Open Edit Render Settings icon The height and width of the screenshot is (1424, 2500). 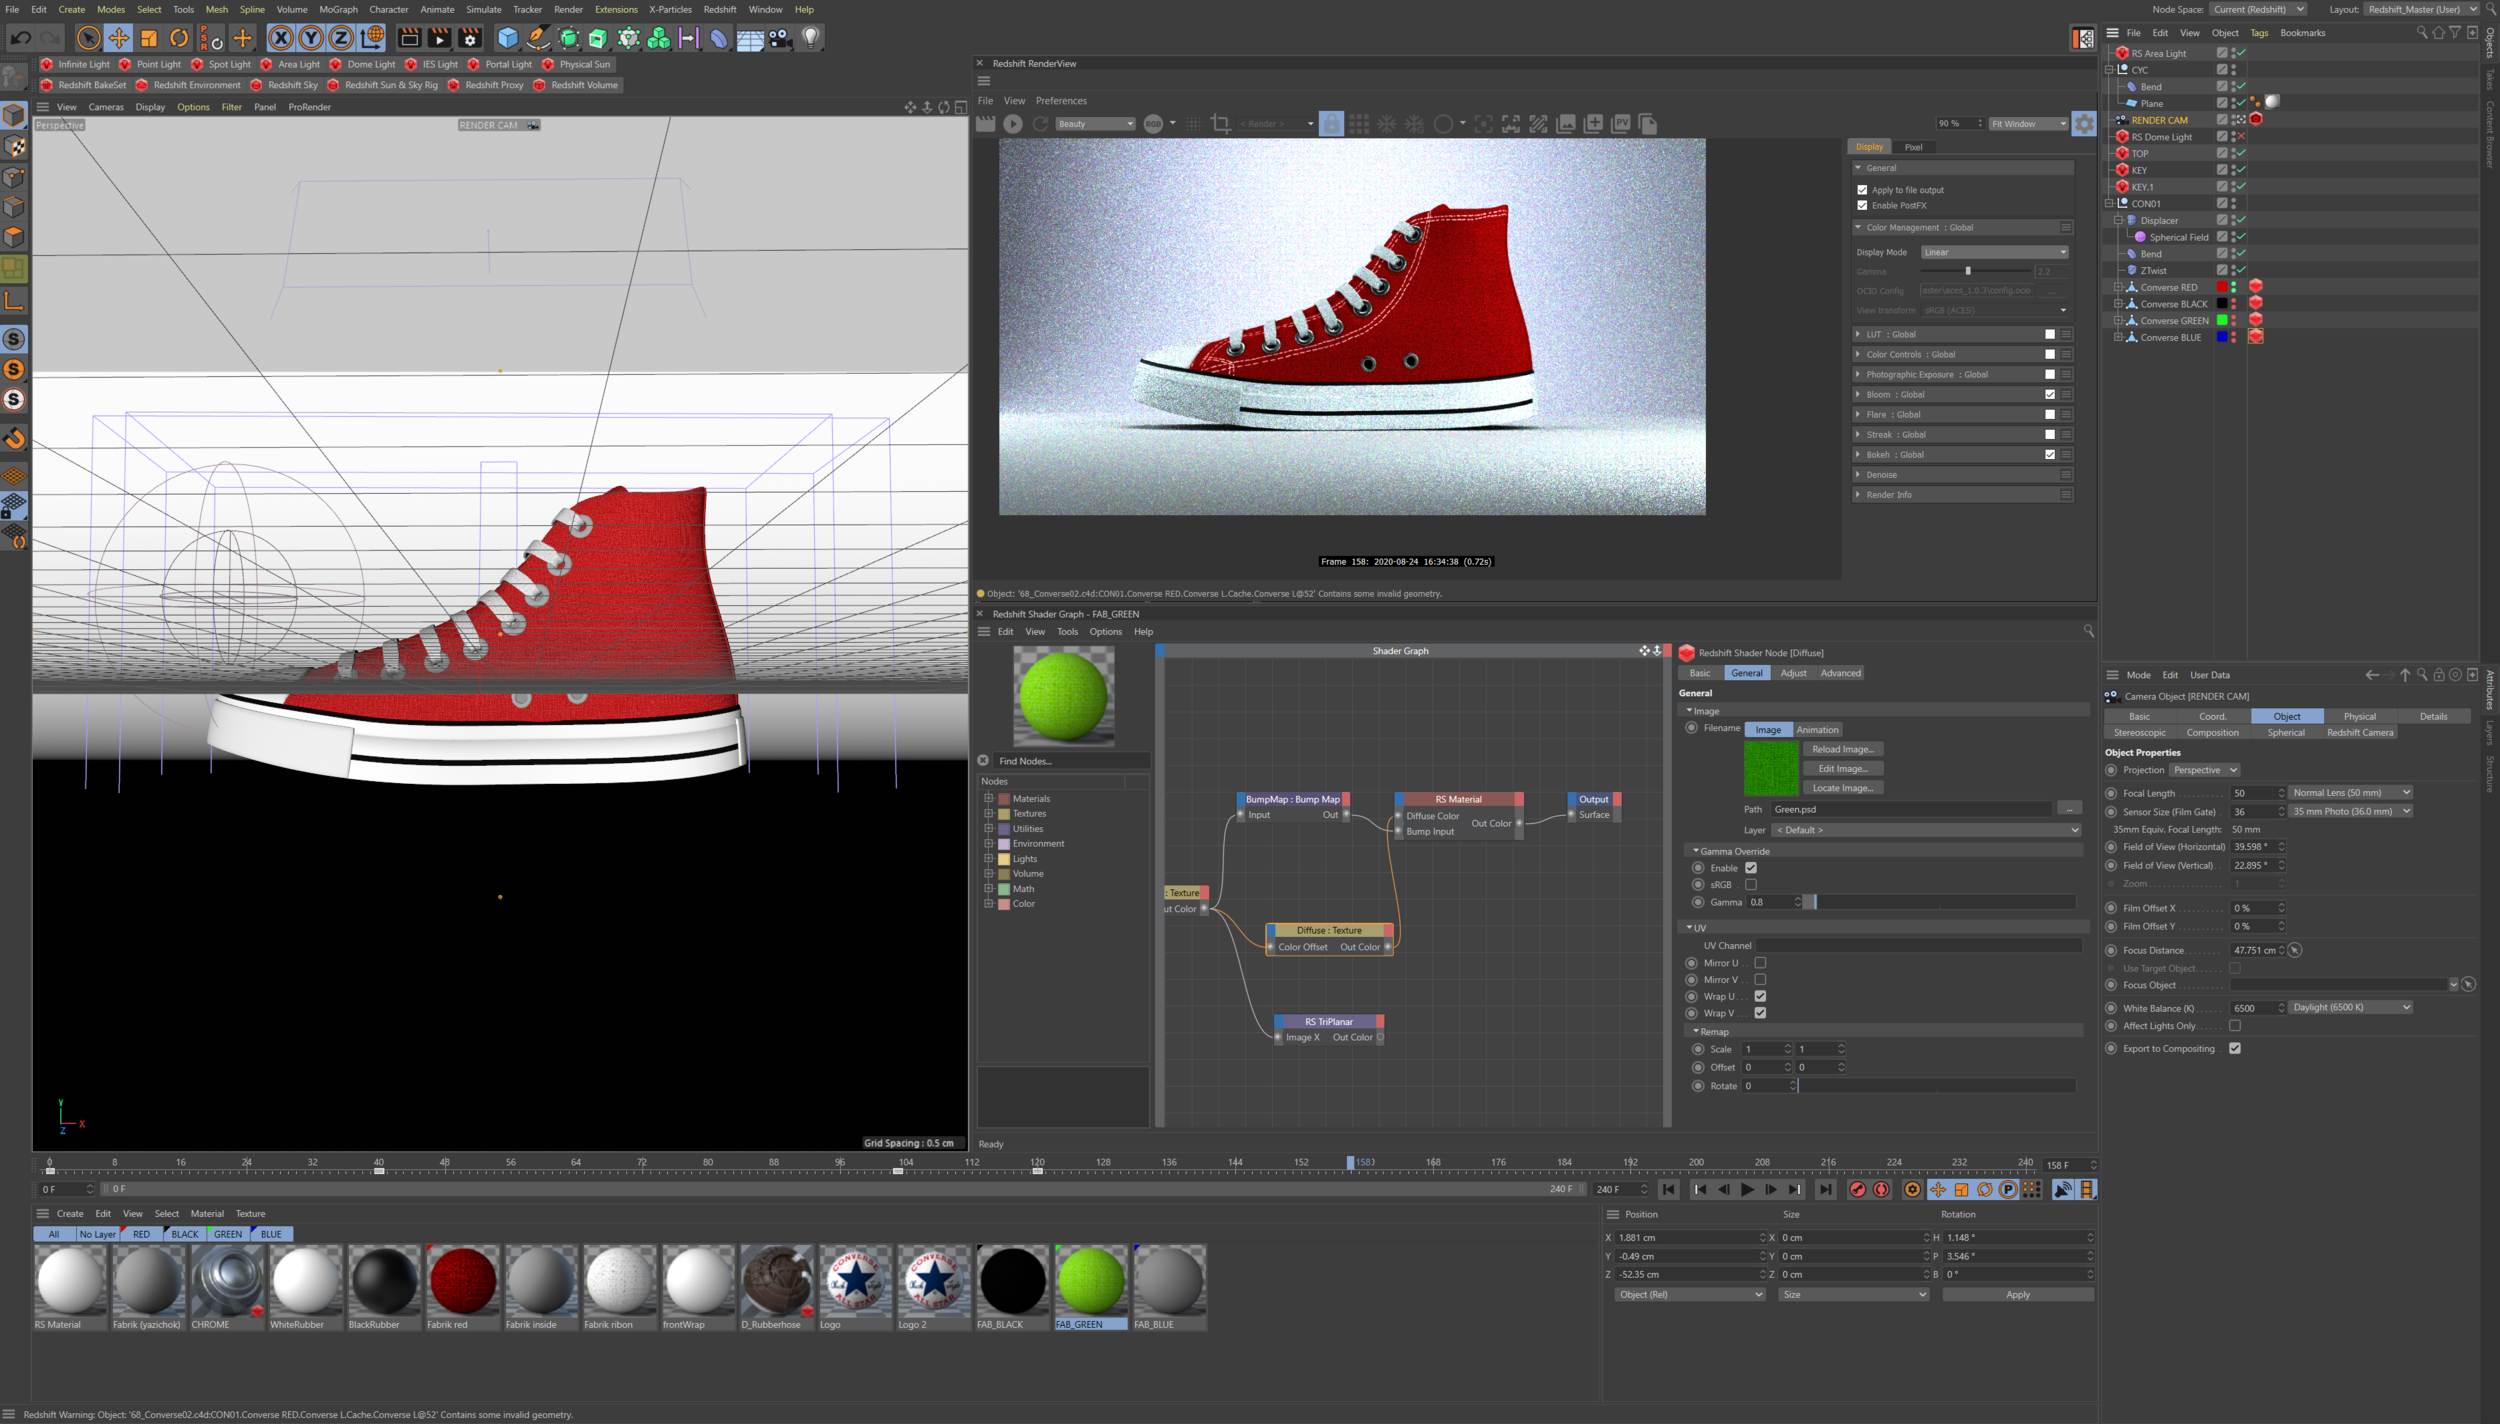(x=470, y=38)
